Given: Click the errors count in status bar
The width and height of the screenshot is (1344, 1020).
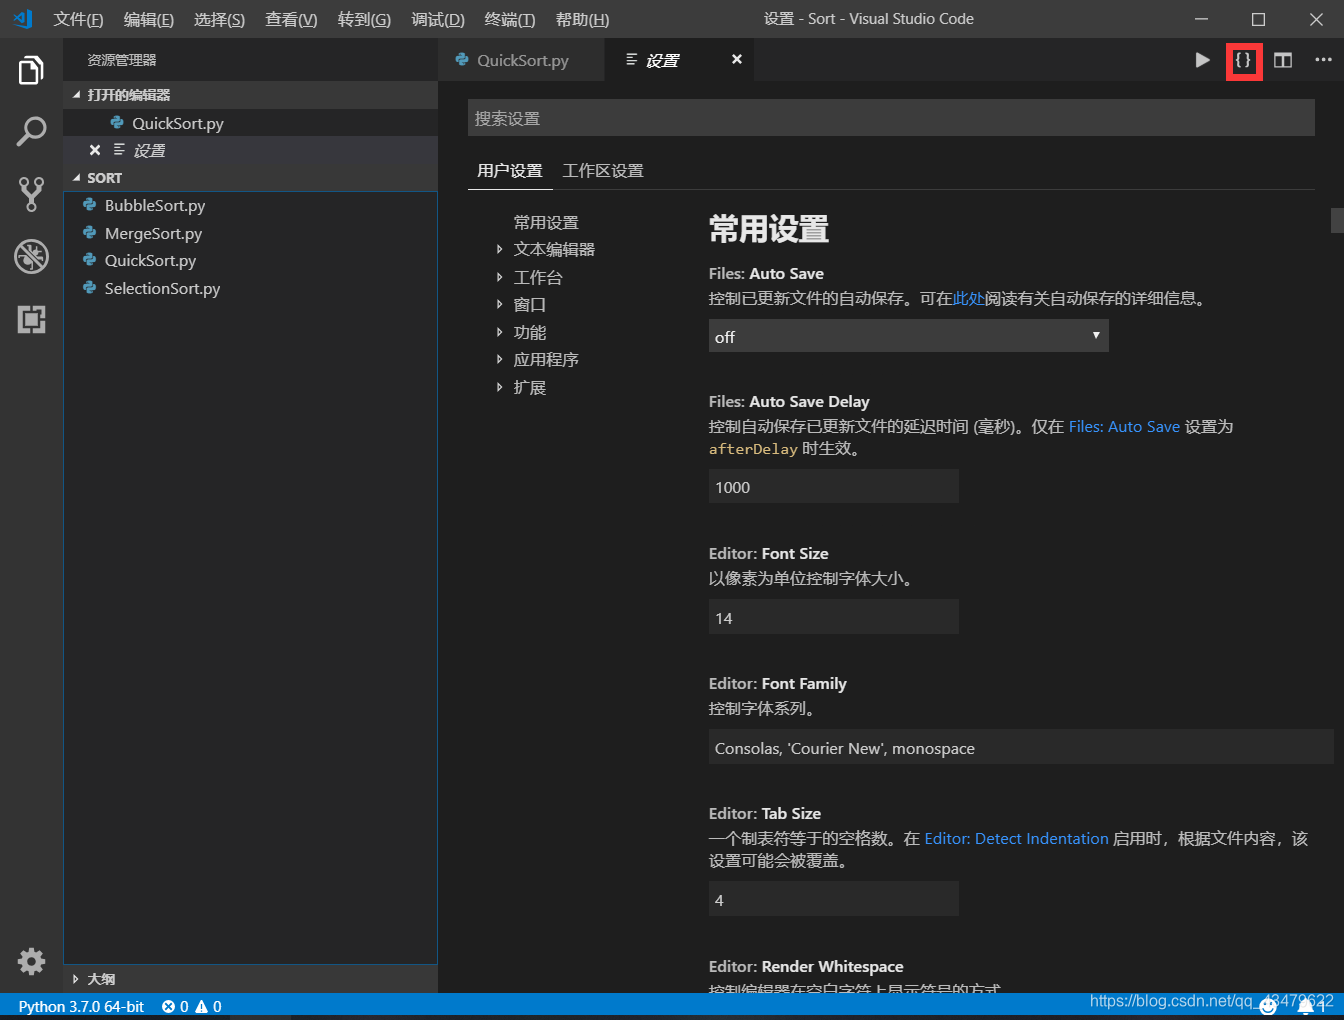Looking at the screenshot, I should tap(175, 1006).
